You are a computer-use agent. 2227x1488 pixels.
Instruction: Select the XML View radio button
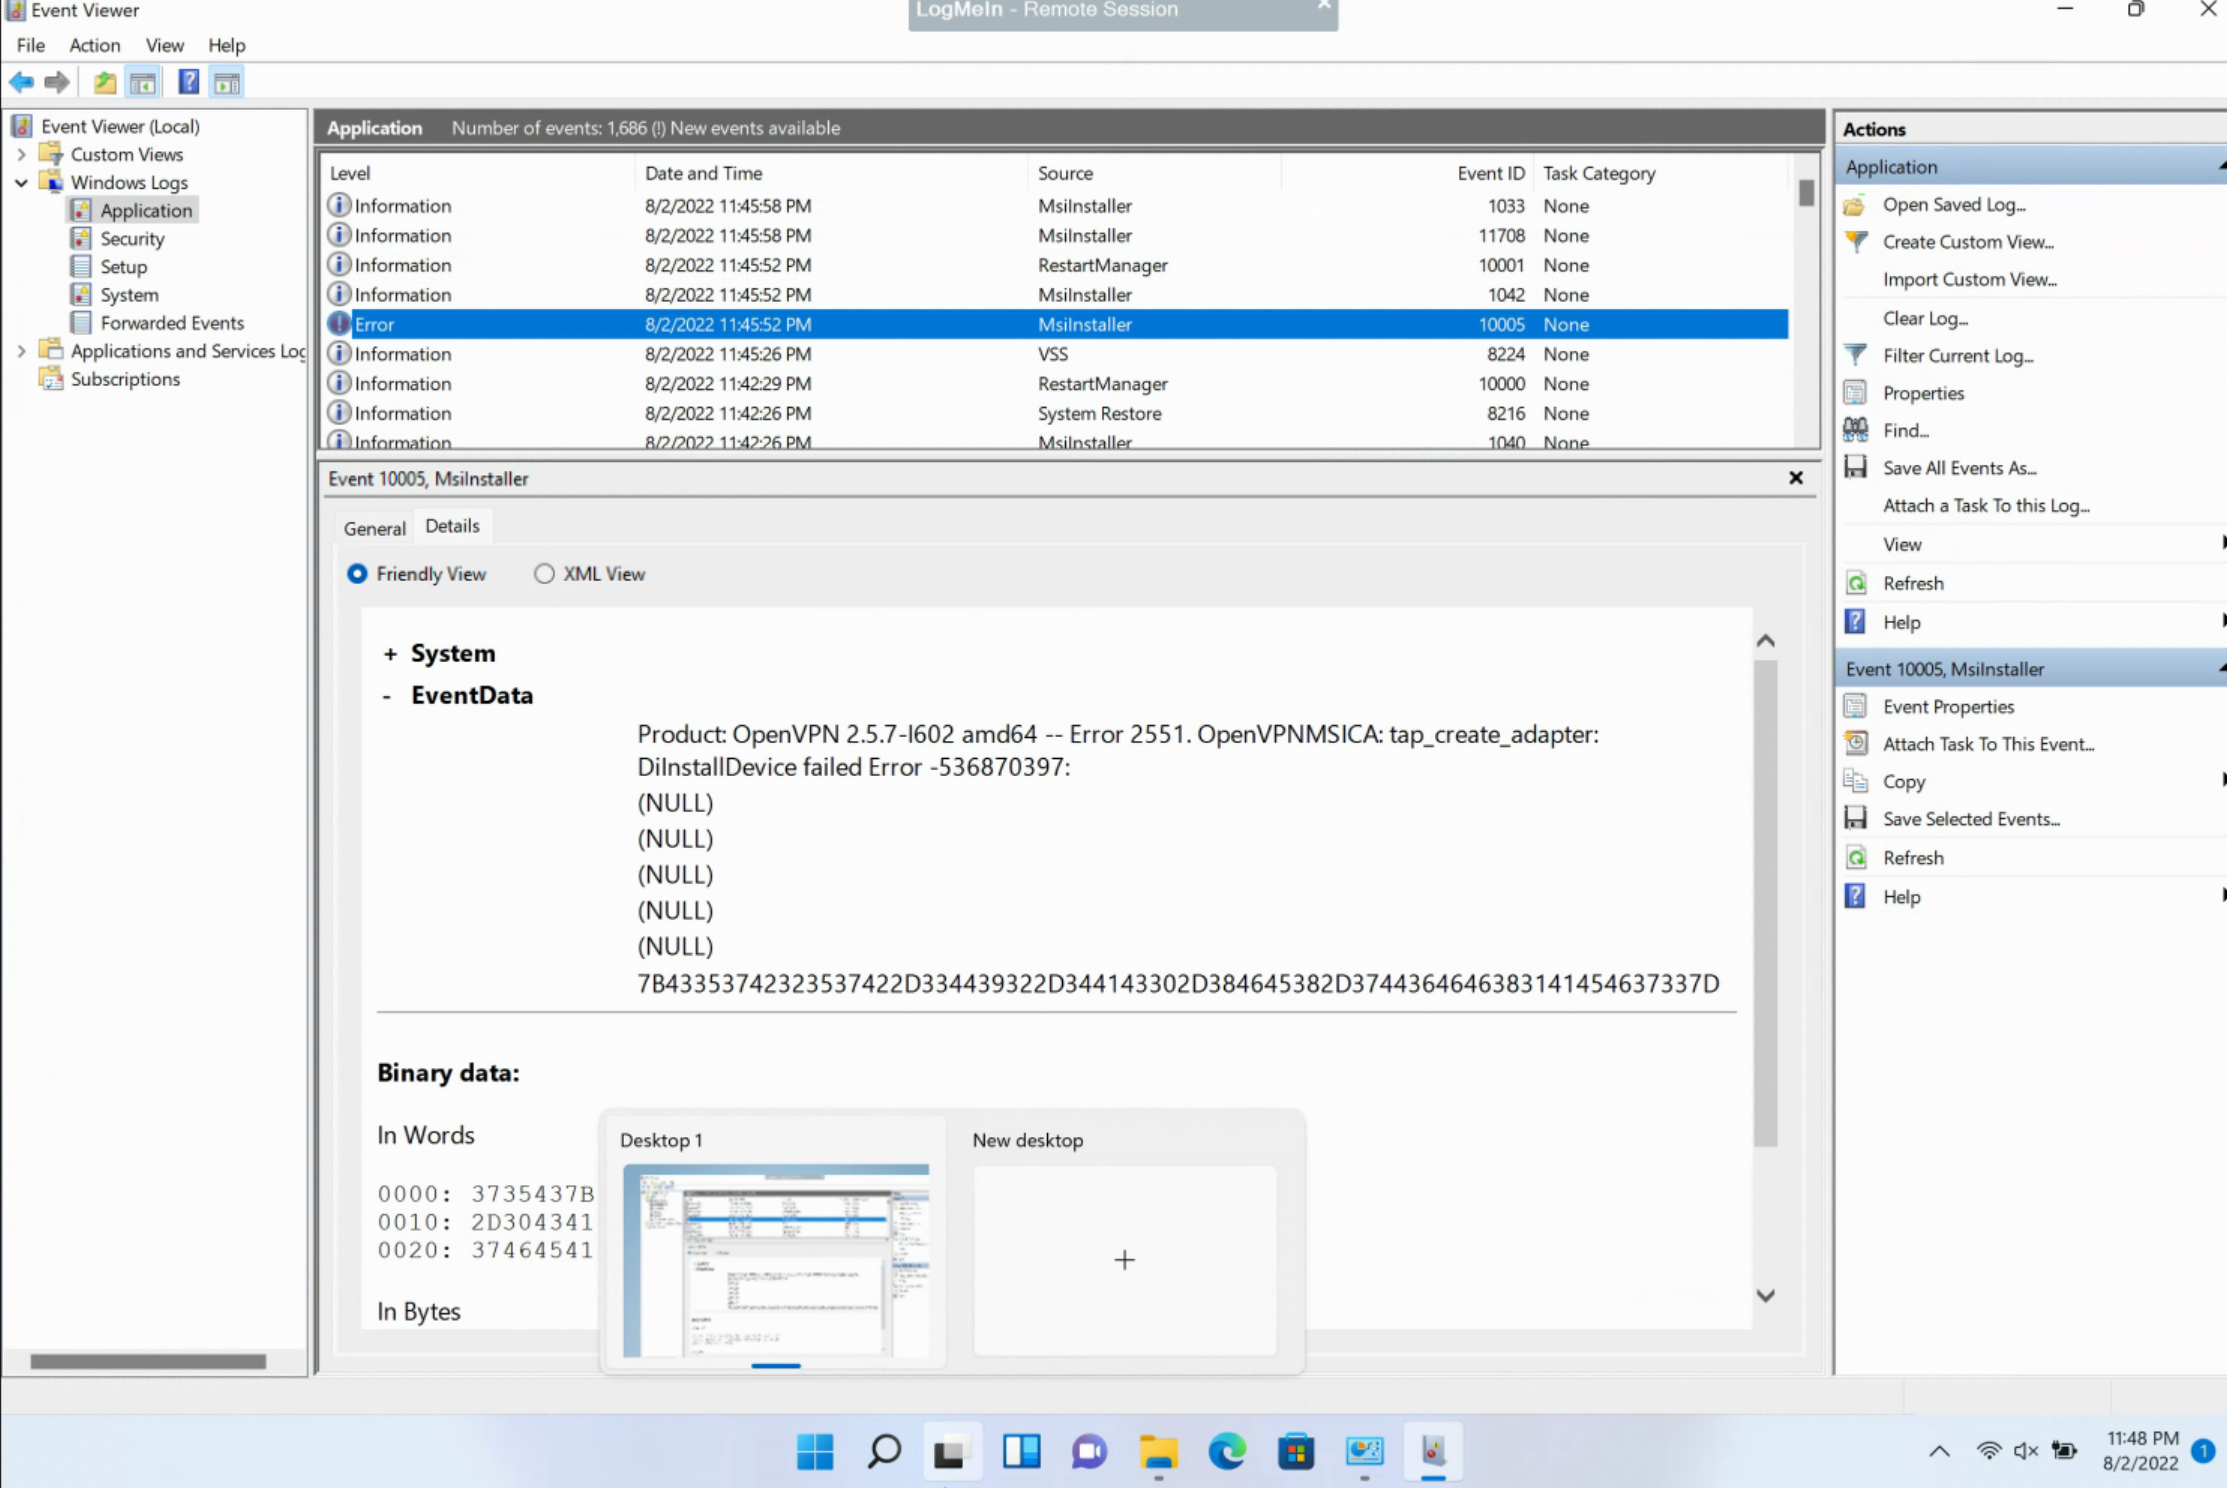[544, 573]
